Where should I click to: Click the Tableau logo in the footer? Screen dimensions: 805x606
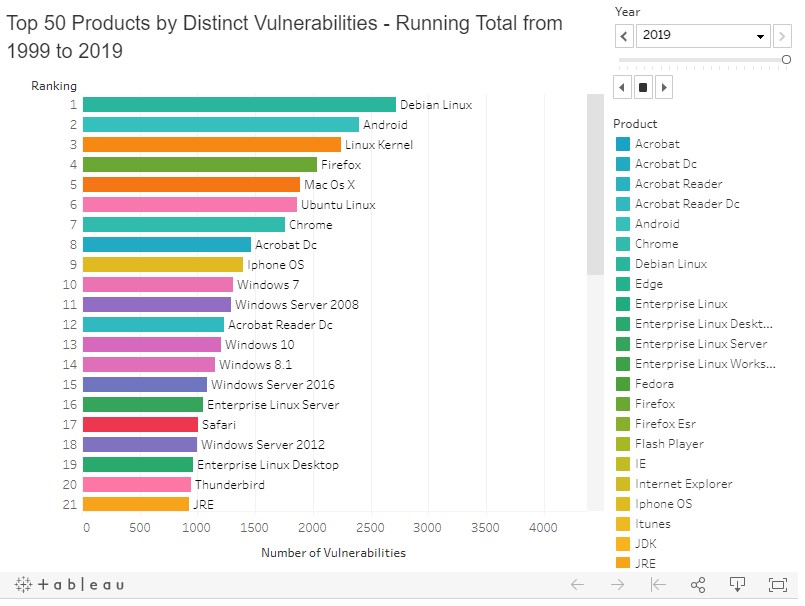pos(69,584)
